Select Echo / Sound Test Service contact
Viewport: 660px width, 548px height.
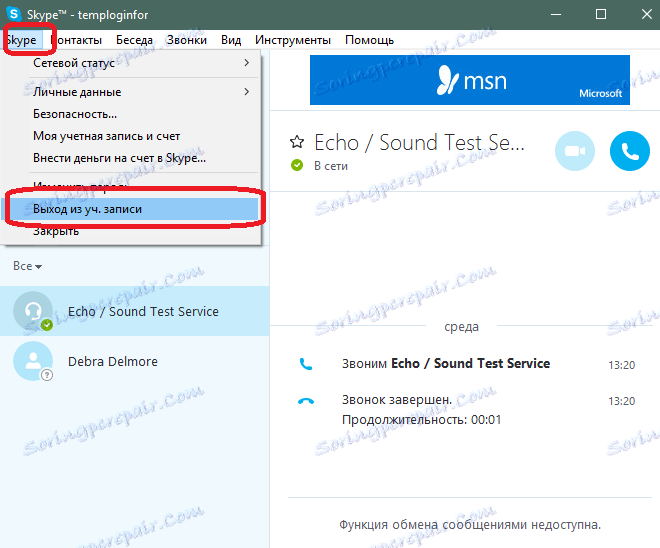coord(135,311)
